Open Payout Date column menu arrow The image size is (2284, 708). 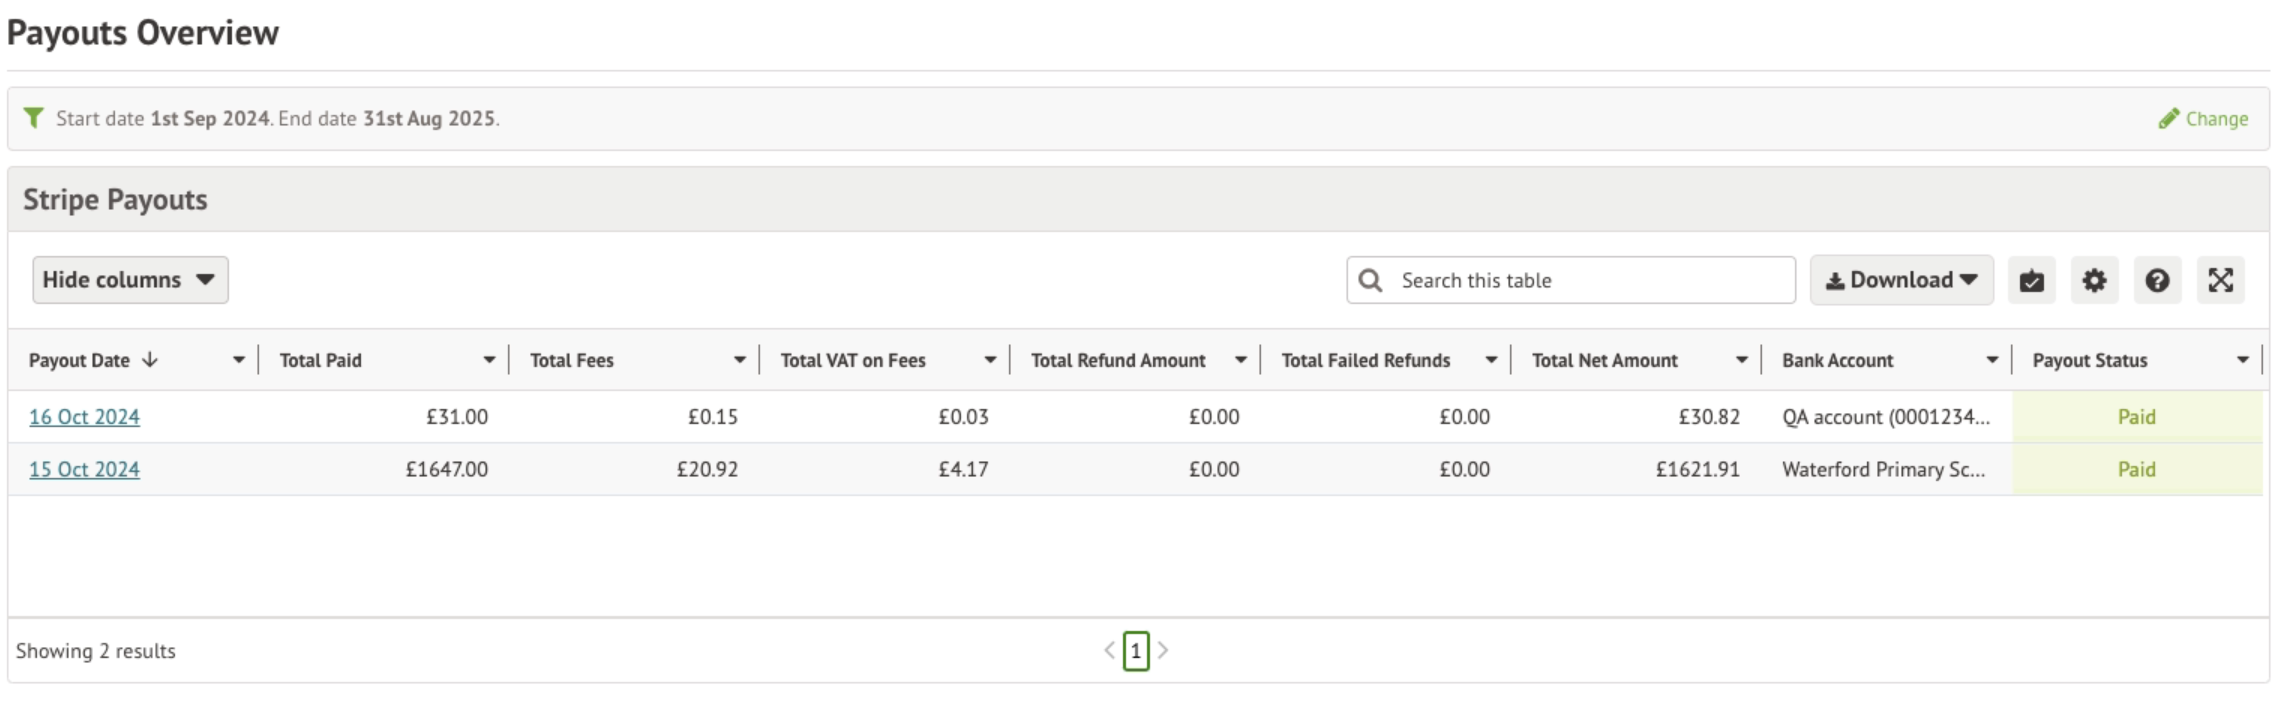click(239, 361)
